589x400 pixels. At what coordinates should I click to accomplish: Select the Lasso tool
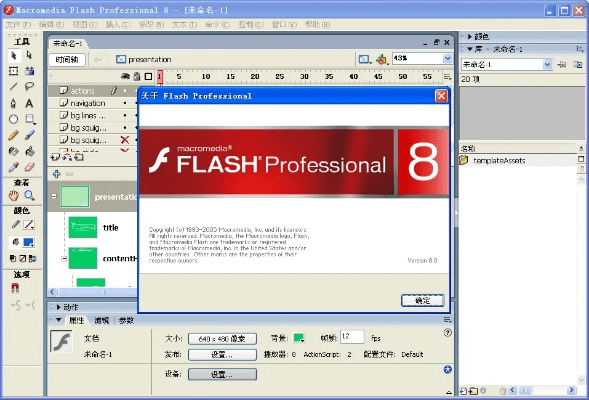point(29,87)
